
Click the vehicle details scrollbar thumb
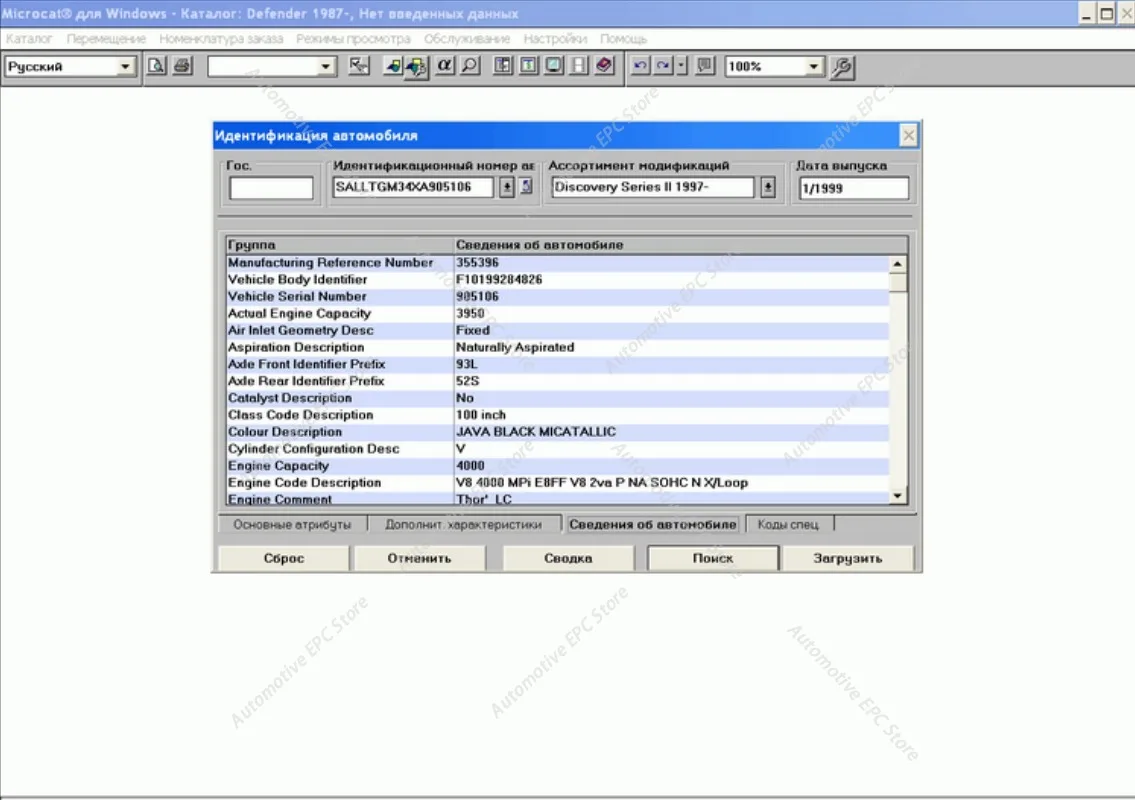[x=898, y=282]
